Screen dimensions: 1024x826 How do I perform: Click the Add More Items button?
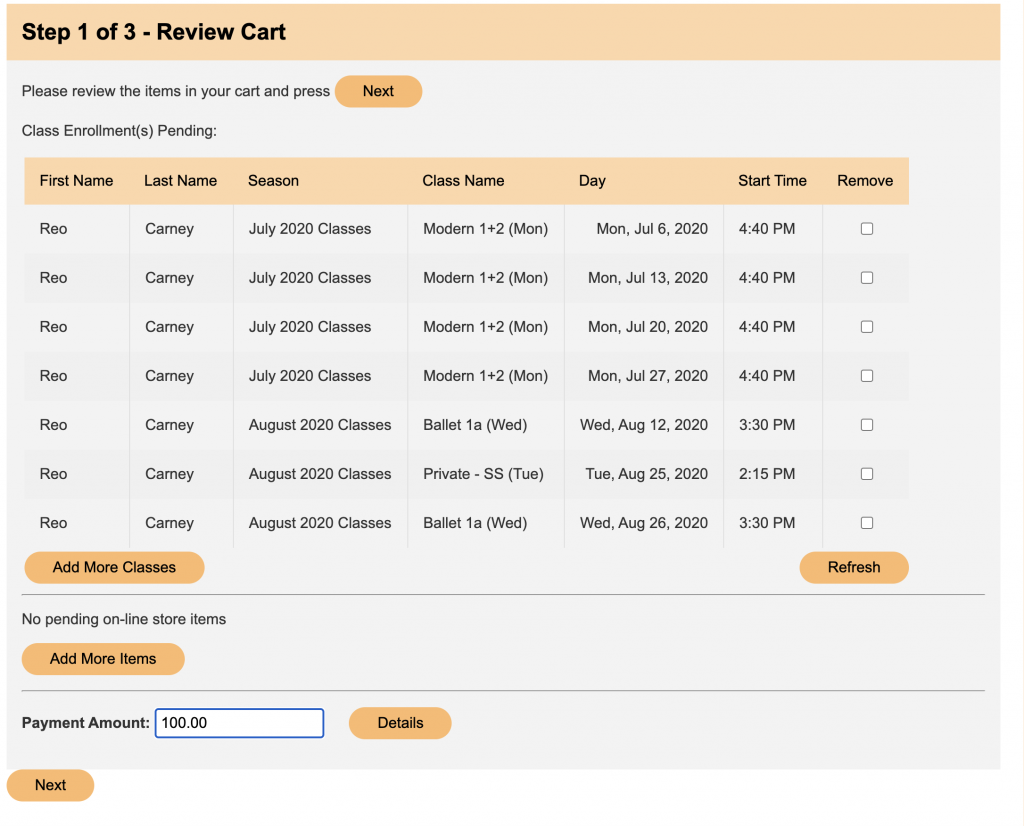pos(103,659)
